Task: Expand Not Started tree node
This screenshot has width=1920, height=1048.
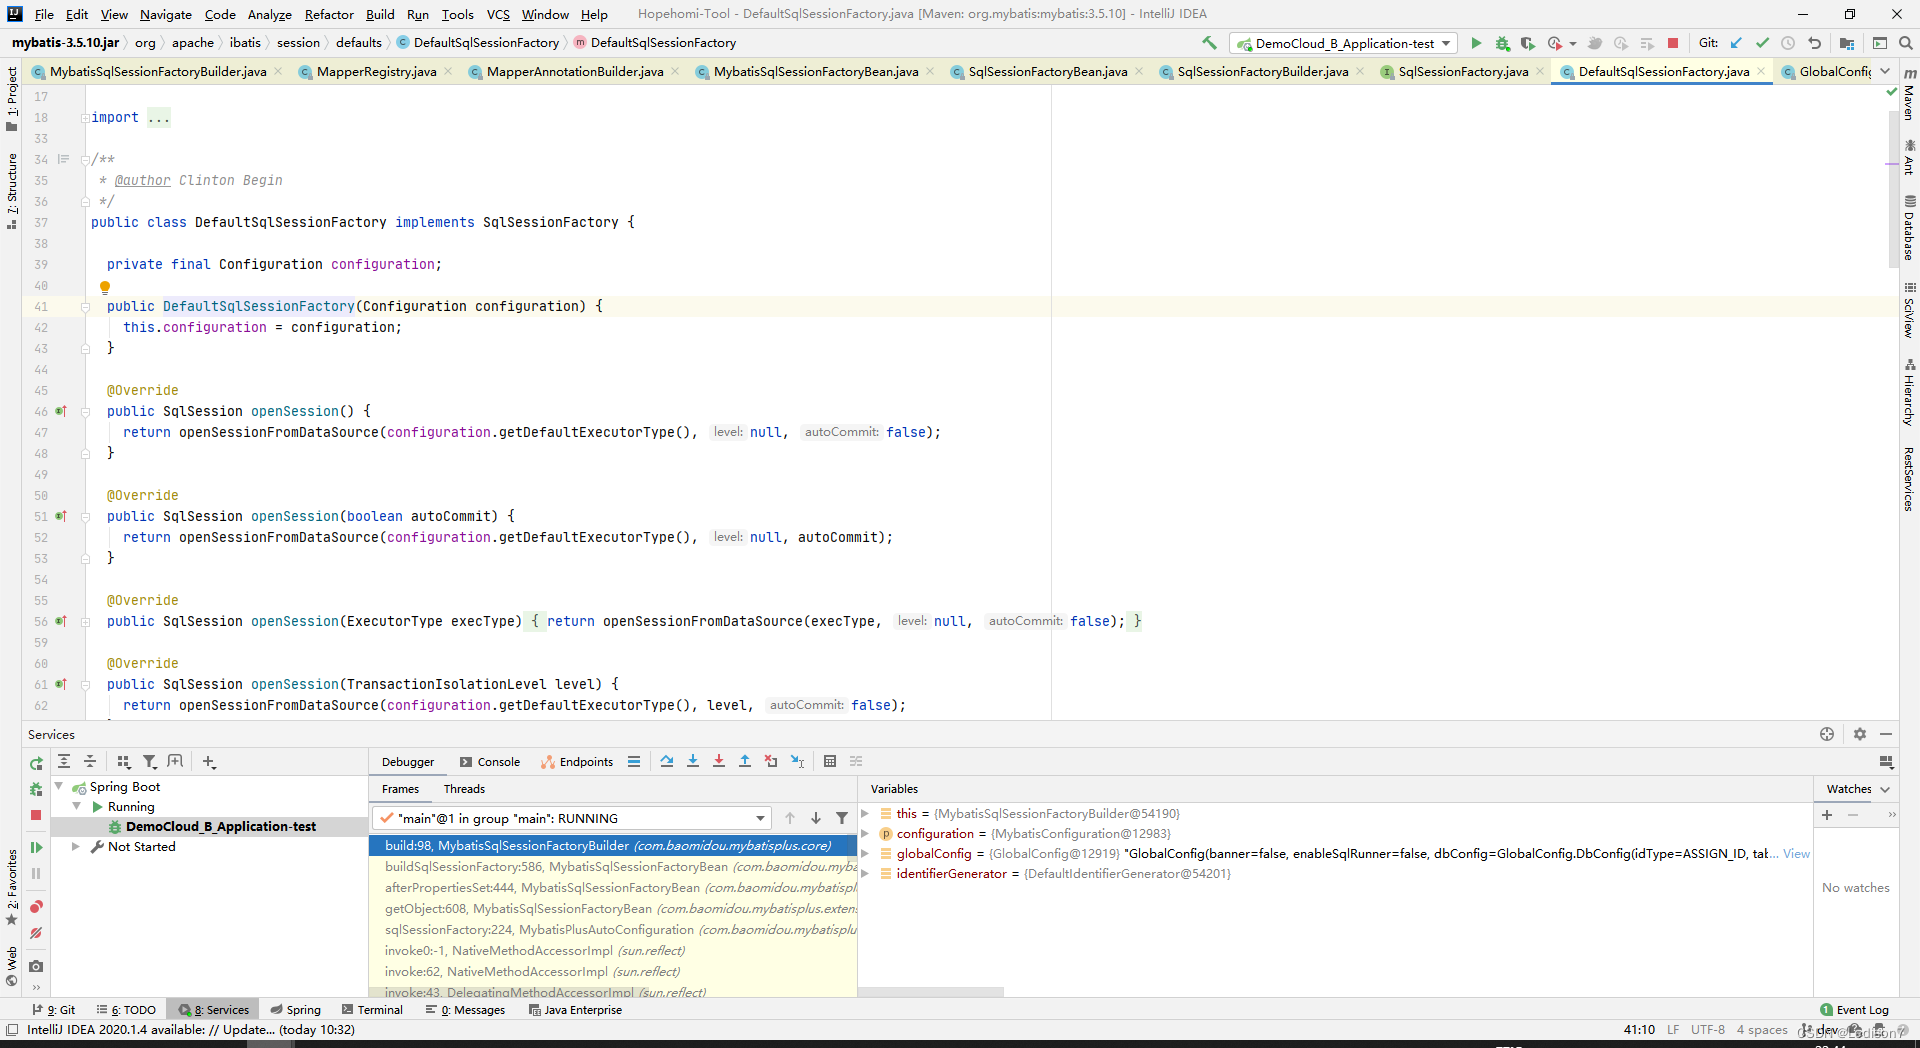Action: (x=76, y=847)
